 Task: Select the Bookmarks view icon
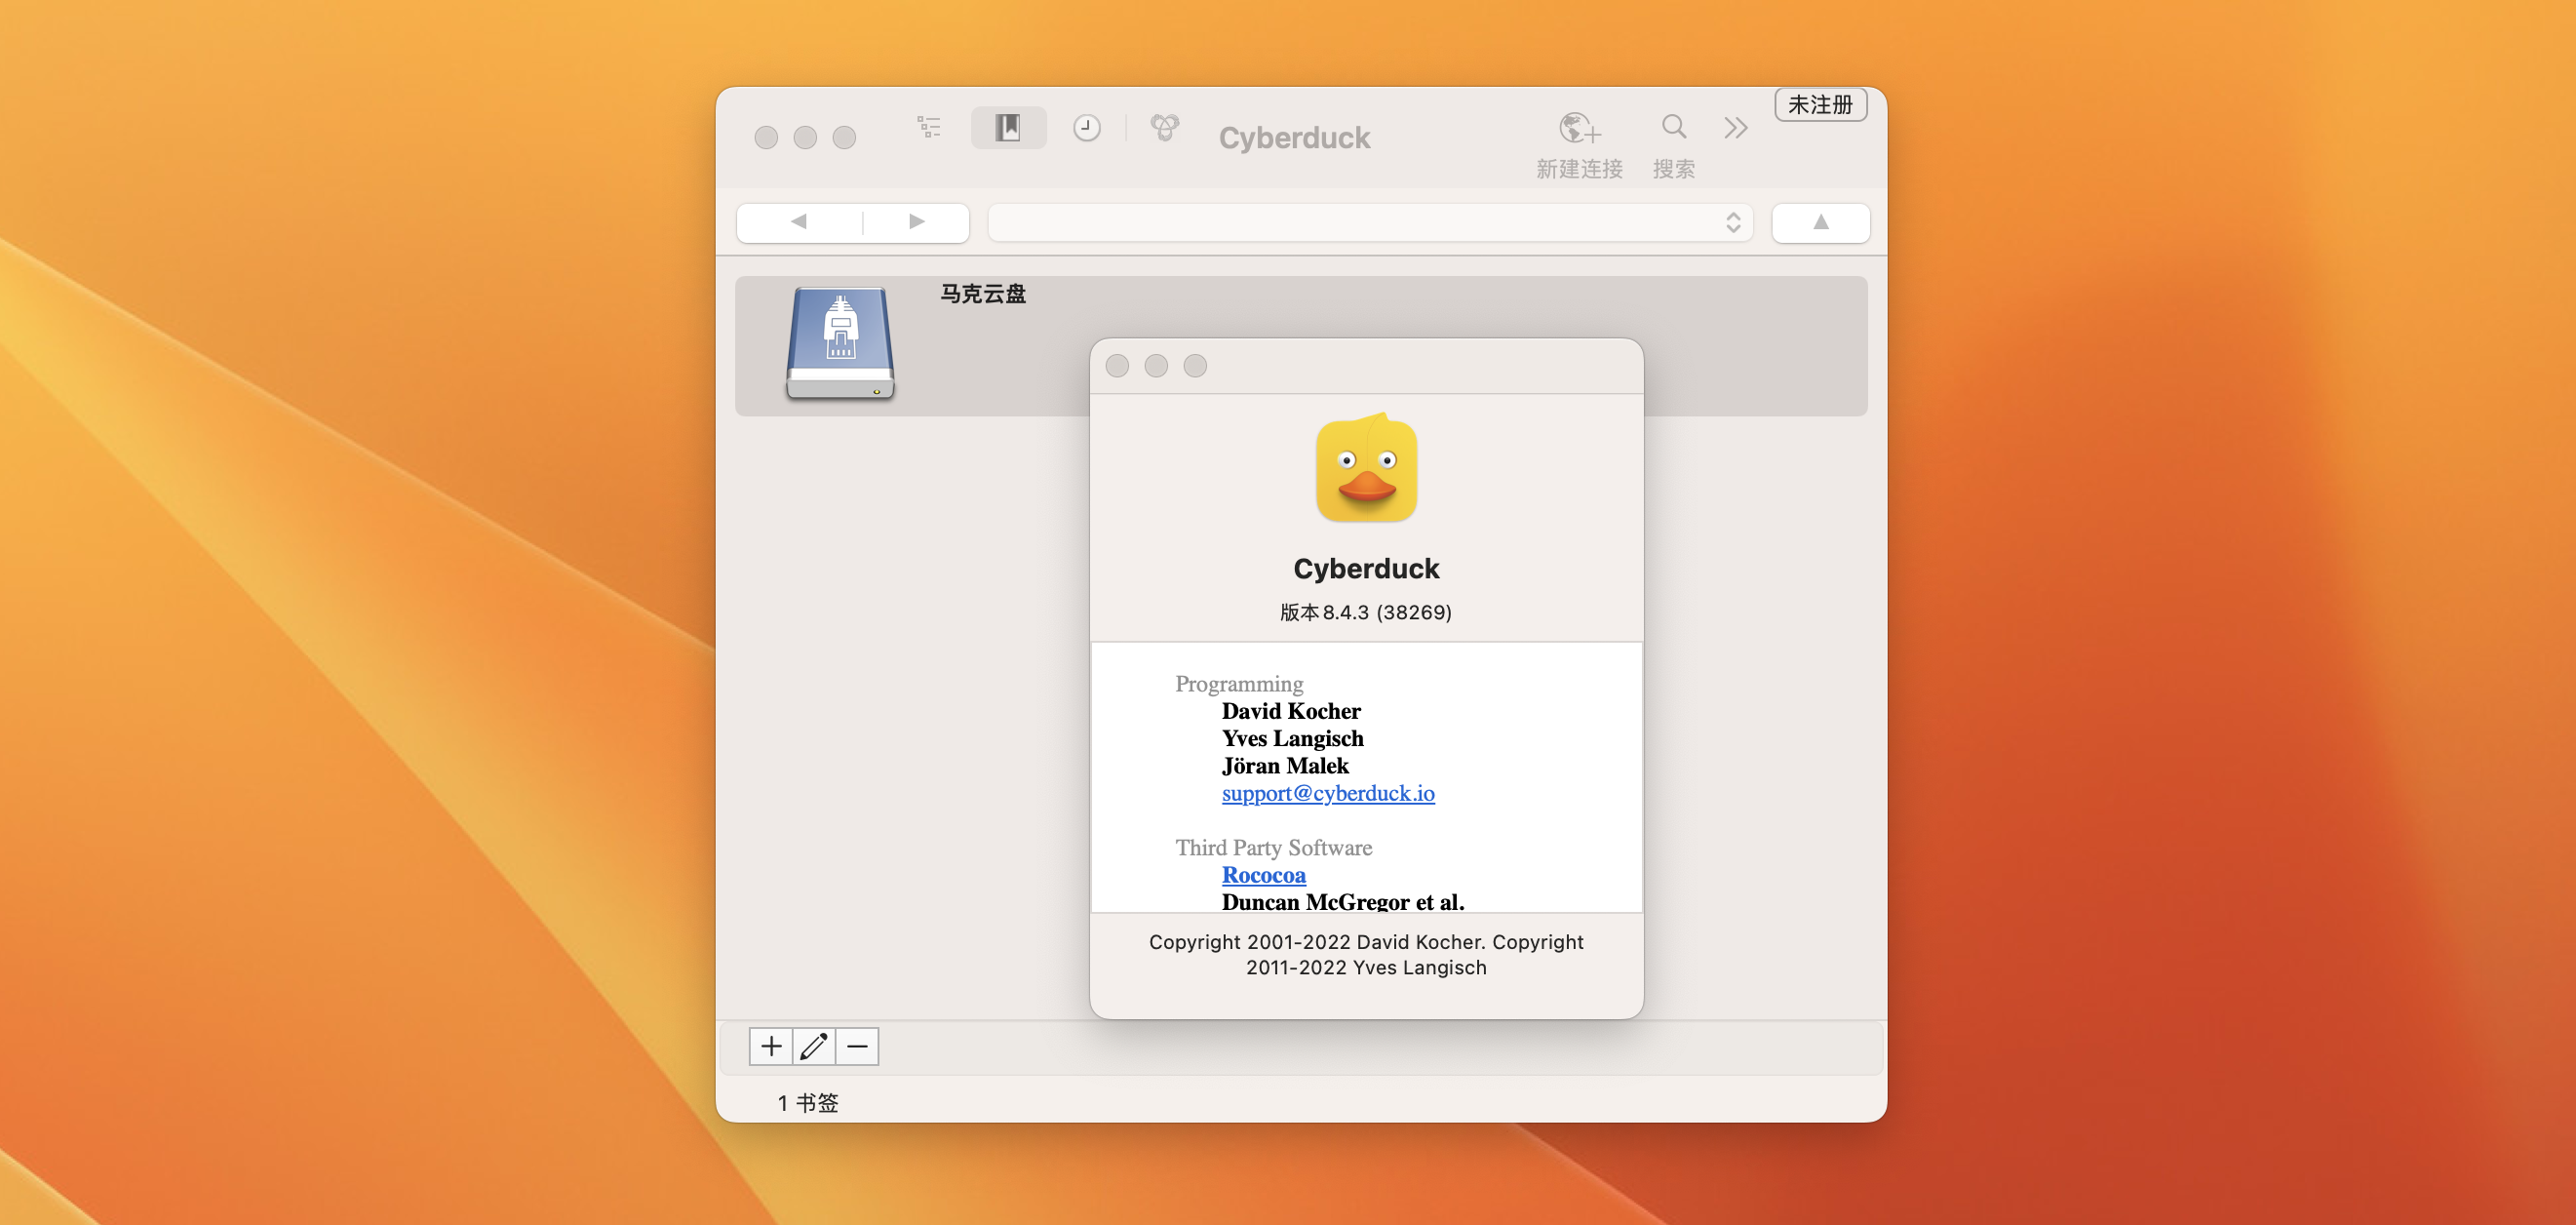click(1008, 127)
